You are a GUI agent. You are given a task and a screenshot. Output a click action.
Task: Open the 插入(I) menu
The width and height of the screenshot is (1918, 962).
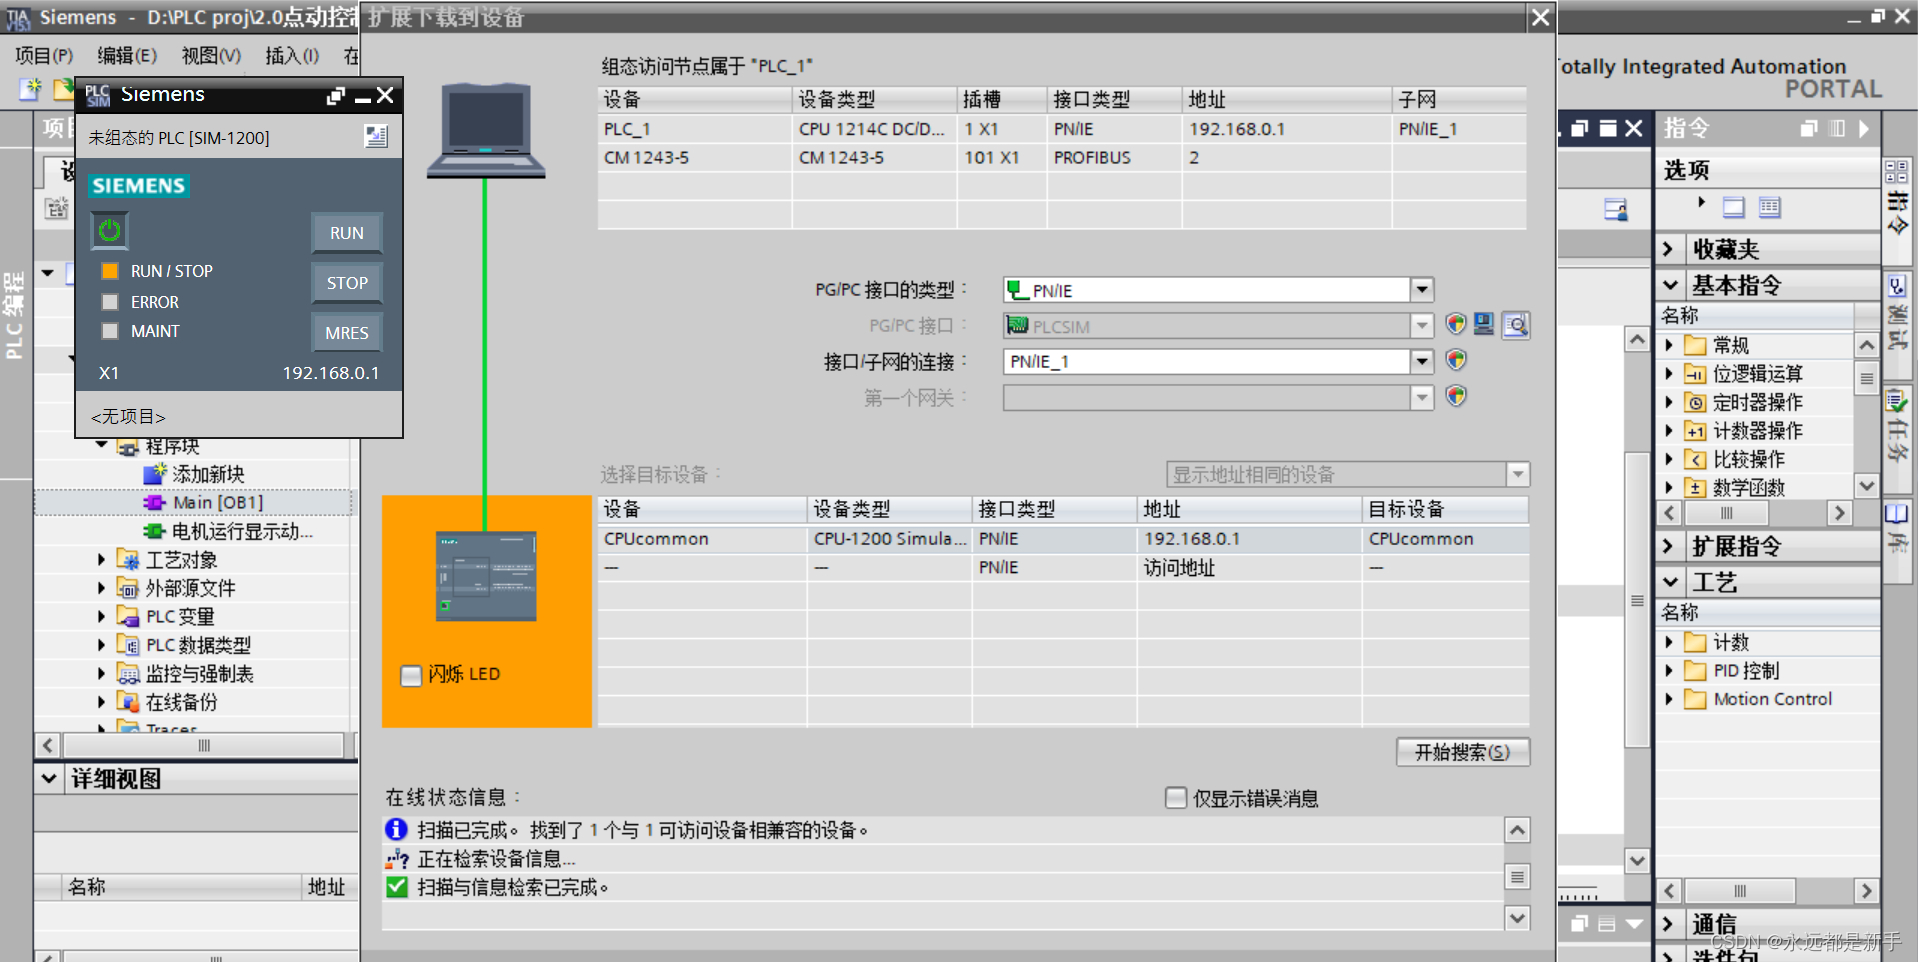[x=292, y=56]
